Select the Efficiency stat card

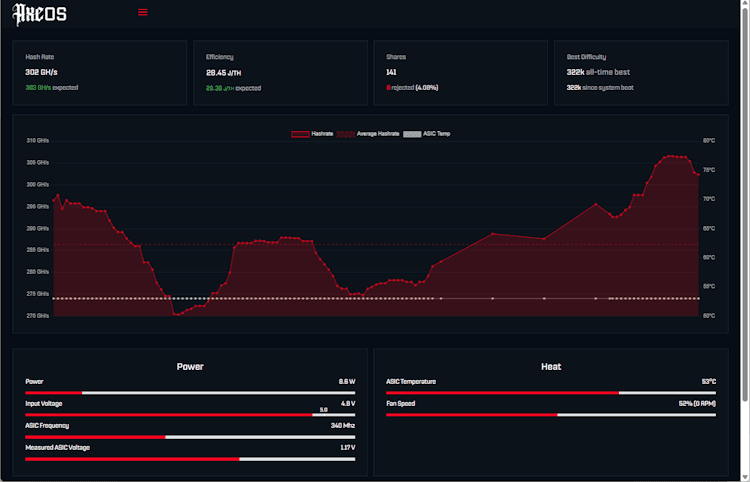coord(280,73)
